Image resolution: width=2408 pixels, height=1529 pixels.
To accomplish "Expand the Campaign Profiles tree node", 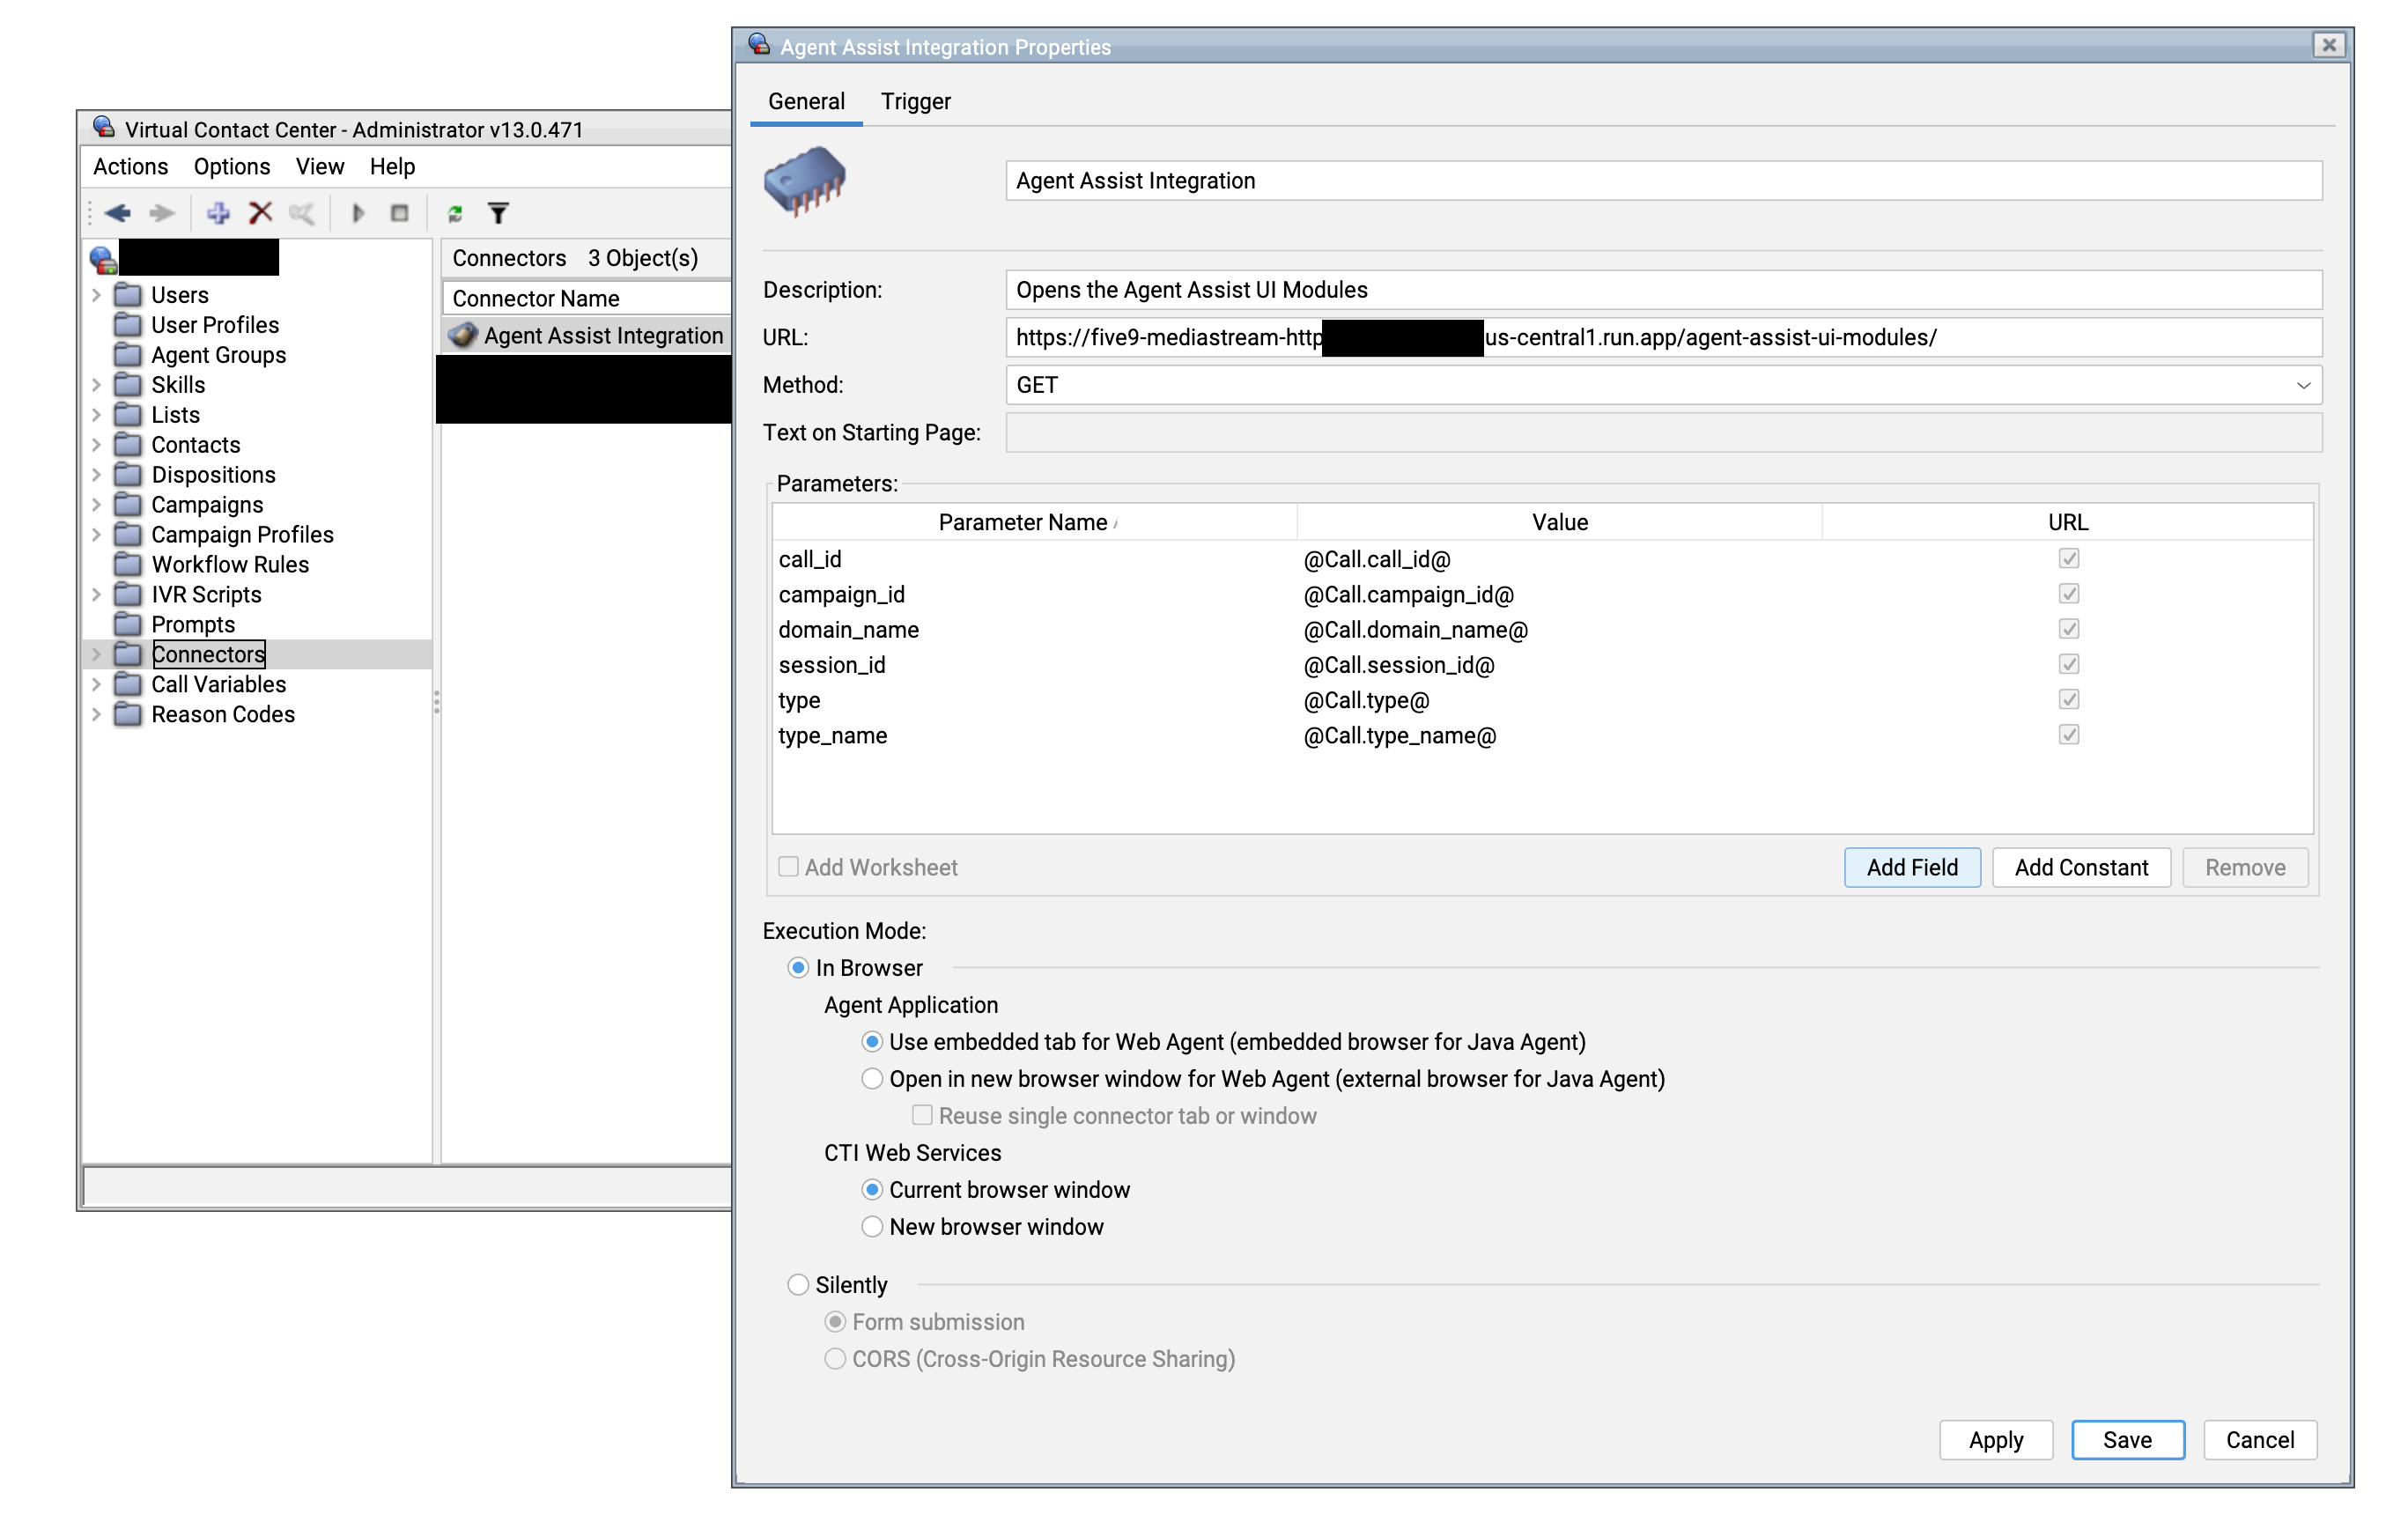I will [97, 535].
